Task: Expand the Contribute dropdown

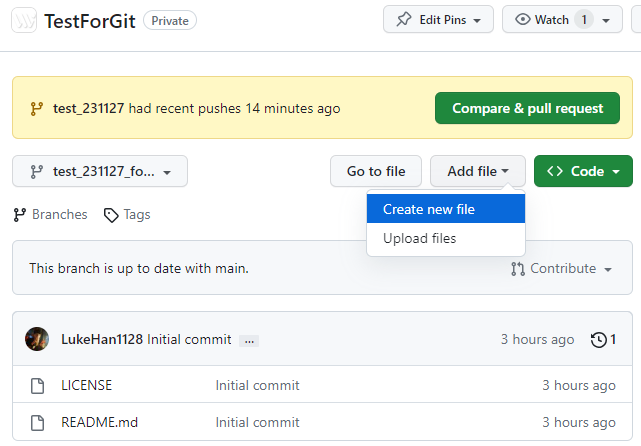Action: pyautogui.click(x=561, y=269)
